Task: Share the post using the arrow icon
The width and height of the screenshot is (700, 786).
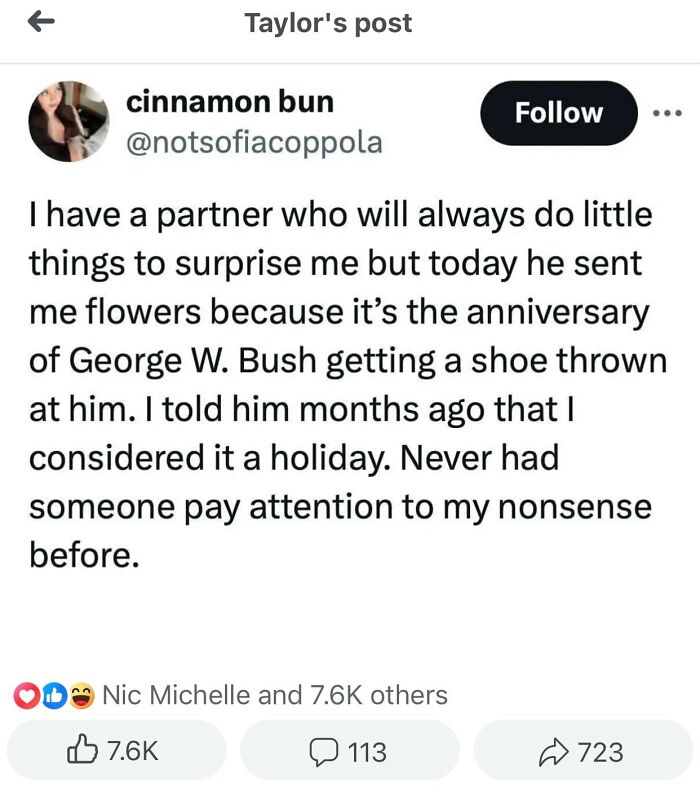Action: point(554,750)
